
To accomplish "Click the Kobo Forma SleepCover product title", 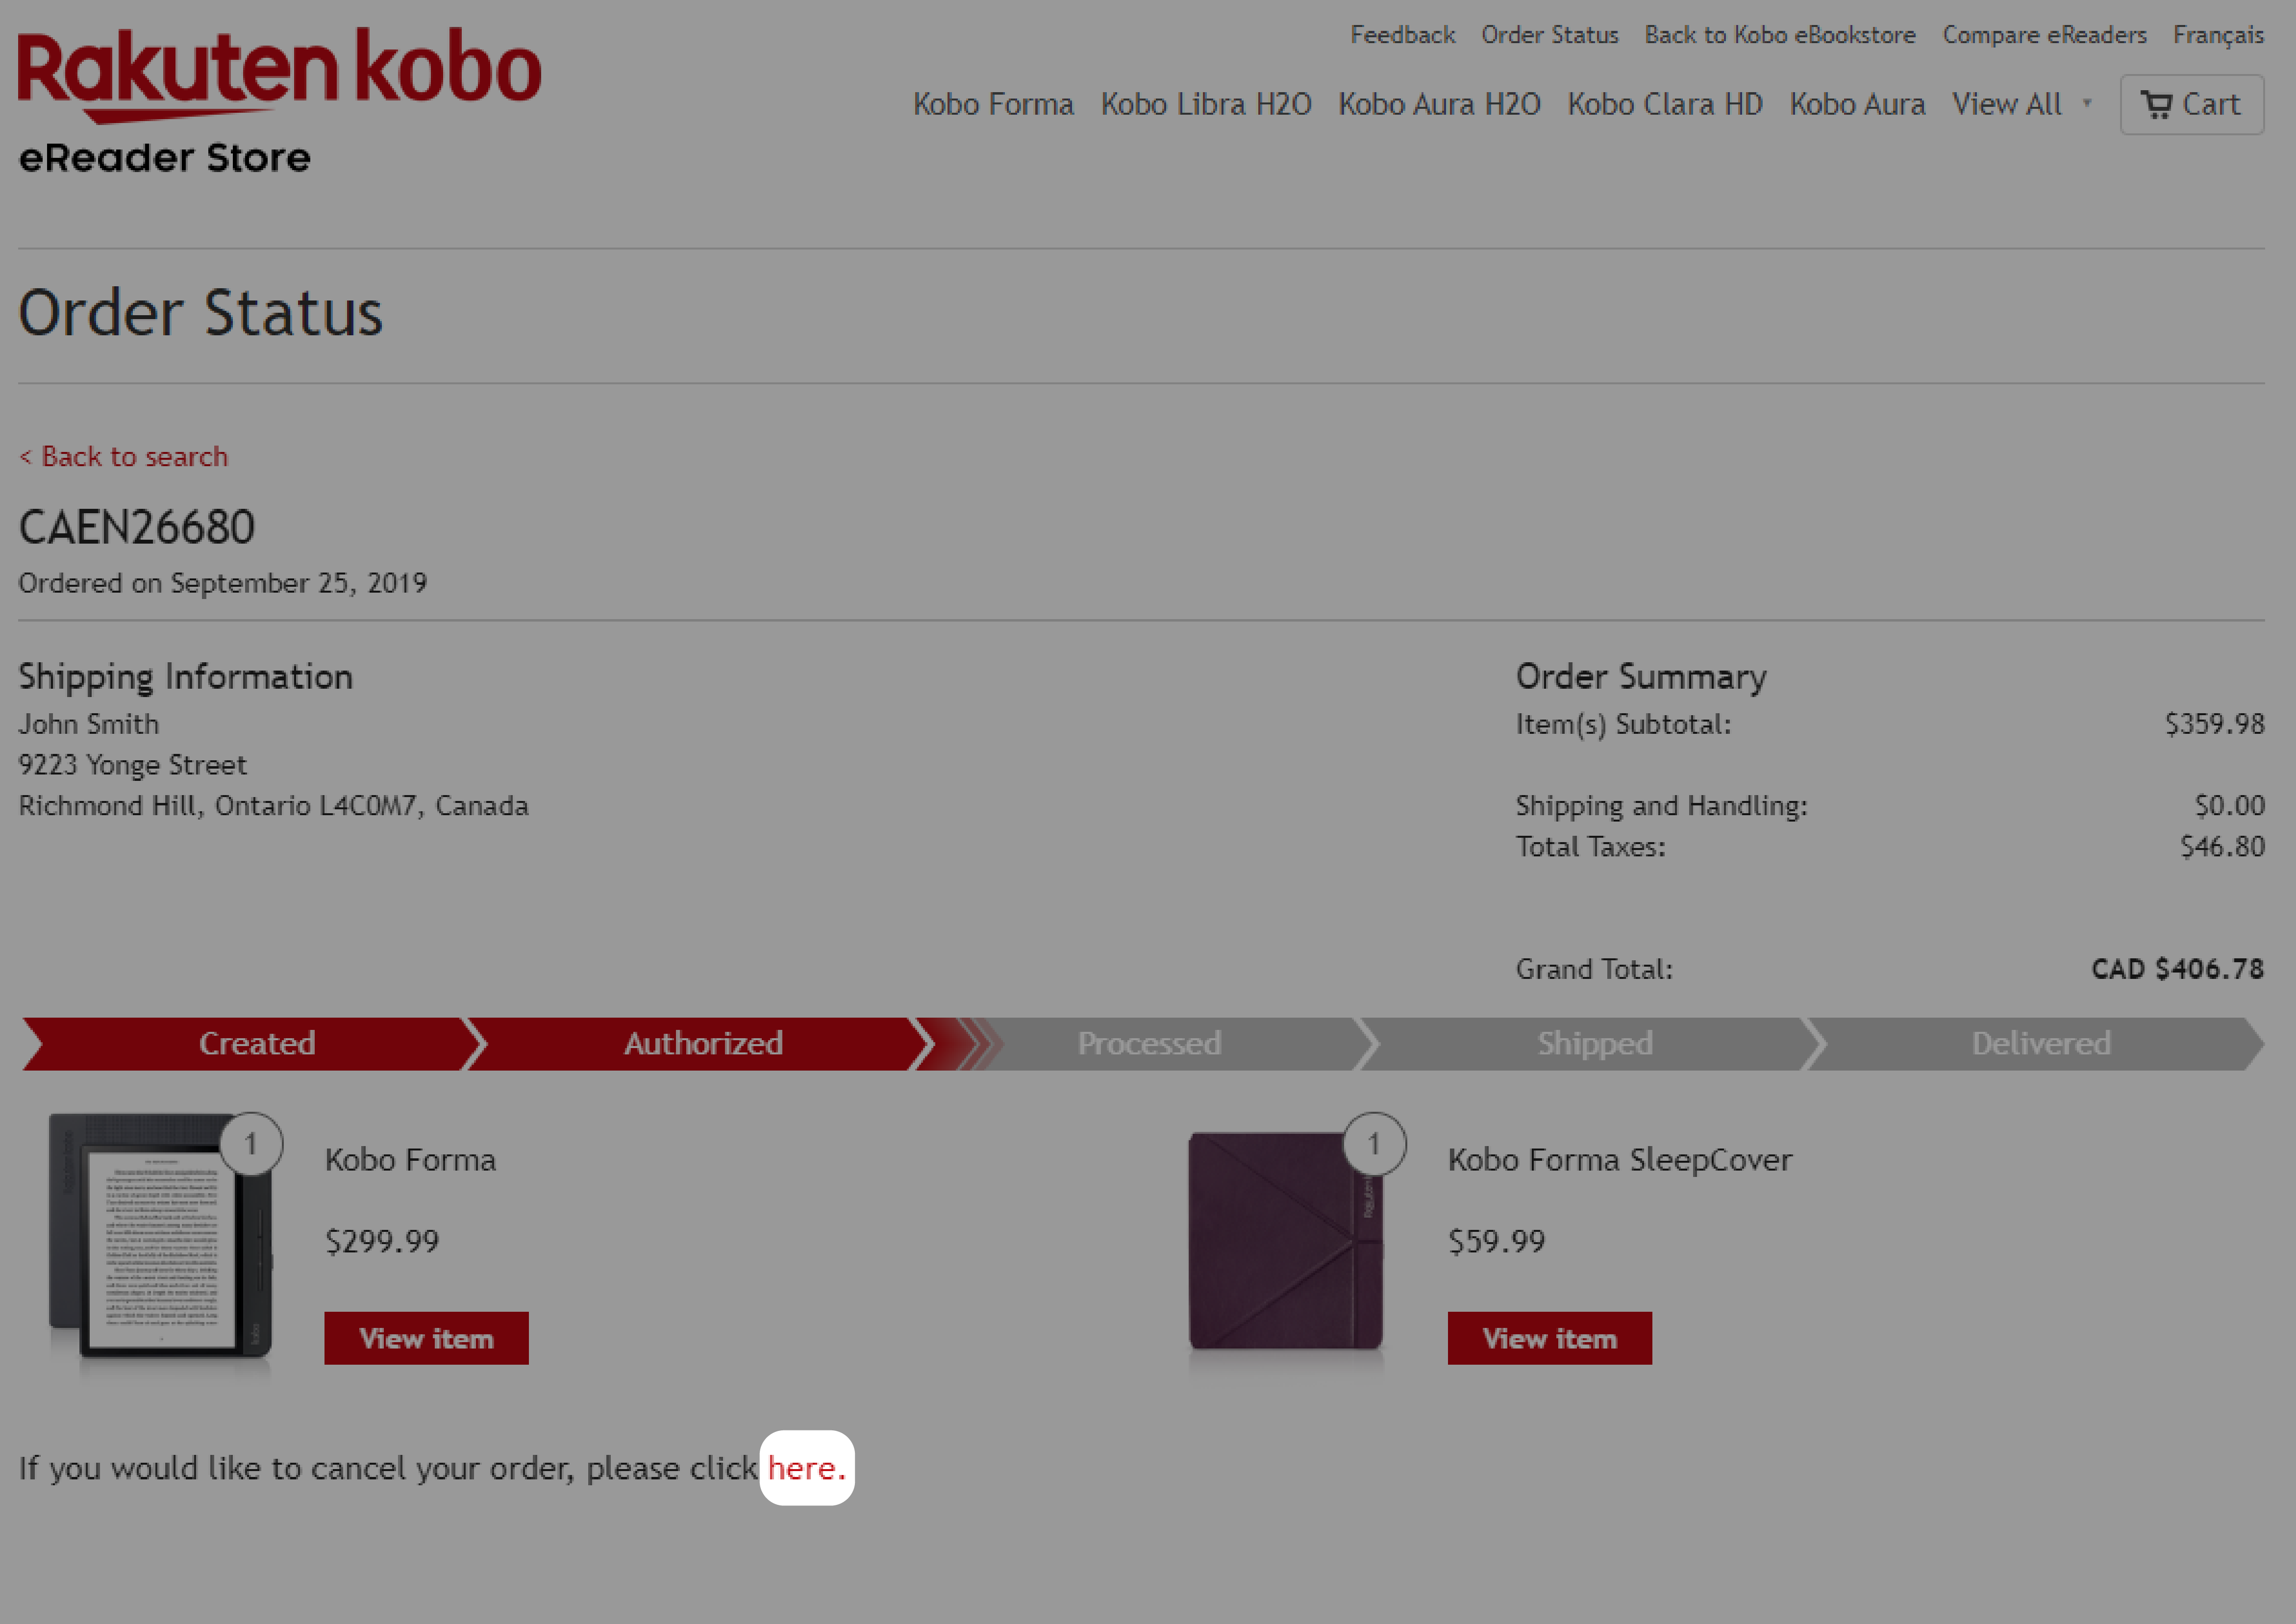I will (x=1619, y=1160).
